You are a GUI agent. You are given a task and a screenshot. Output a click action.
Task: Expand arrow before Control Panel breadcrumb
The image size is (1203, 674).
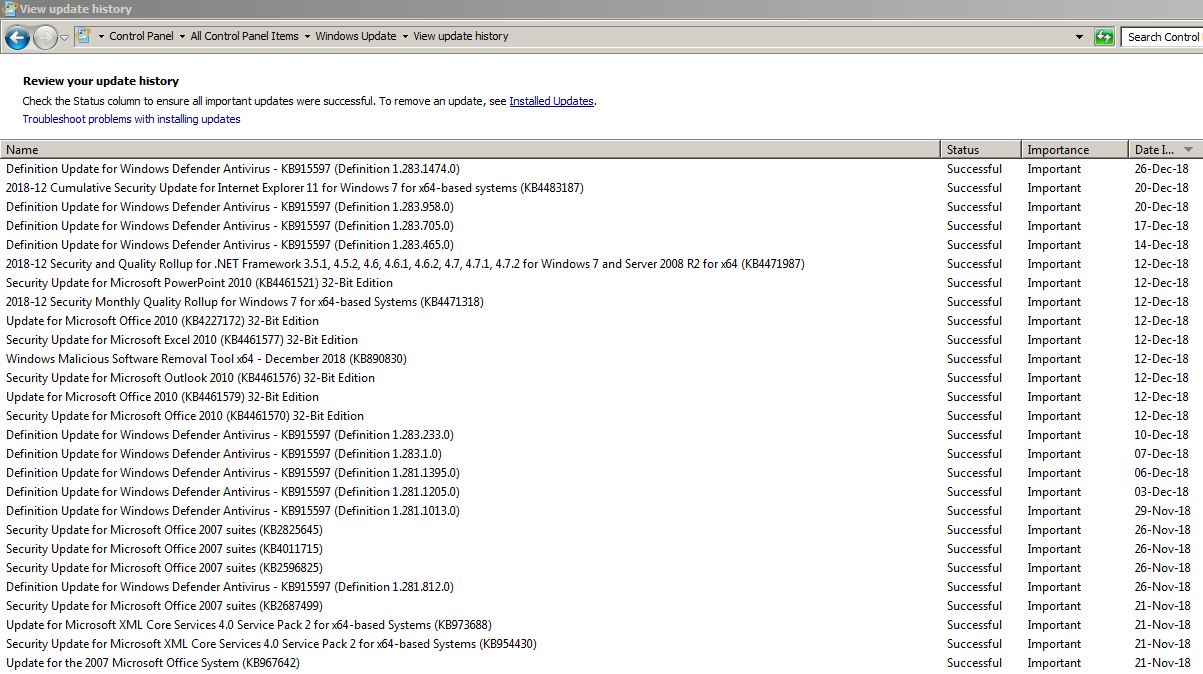coord(101,37)
